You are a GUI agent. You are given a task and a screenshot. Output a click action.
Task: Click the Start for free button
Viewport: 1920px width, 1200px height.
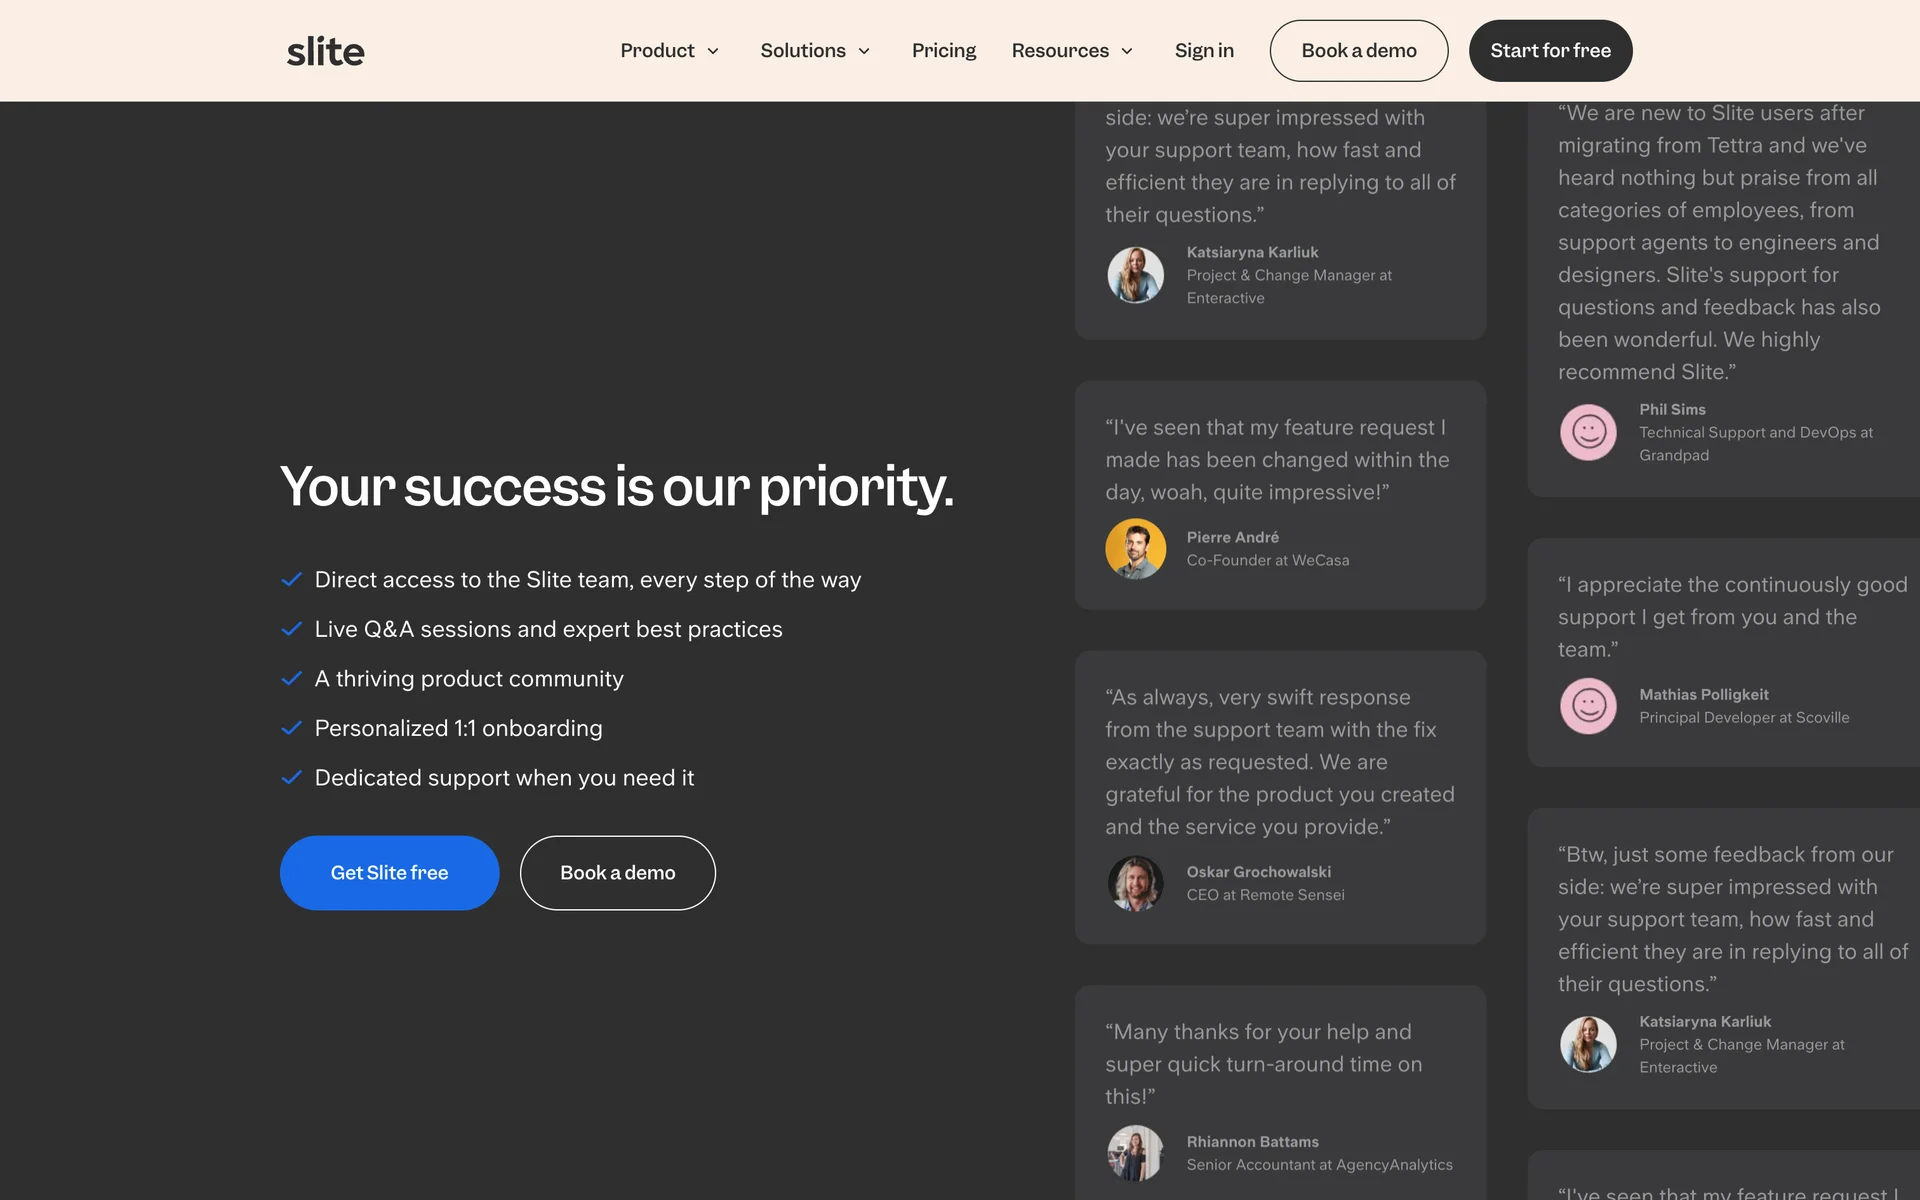pos(1550,51)
